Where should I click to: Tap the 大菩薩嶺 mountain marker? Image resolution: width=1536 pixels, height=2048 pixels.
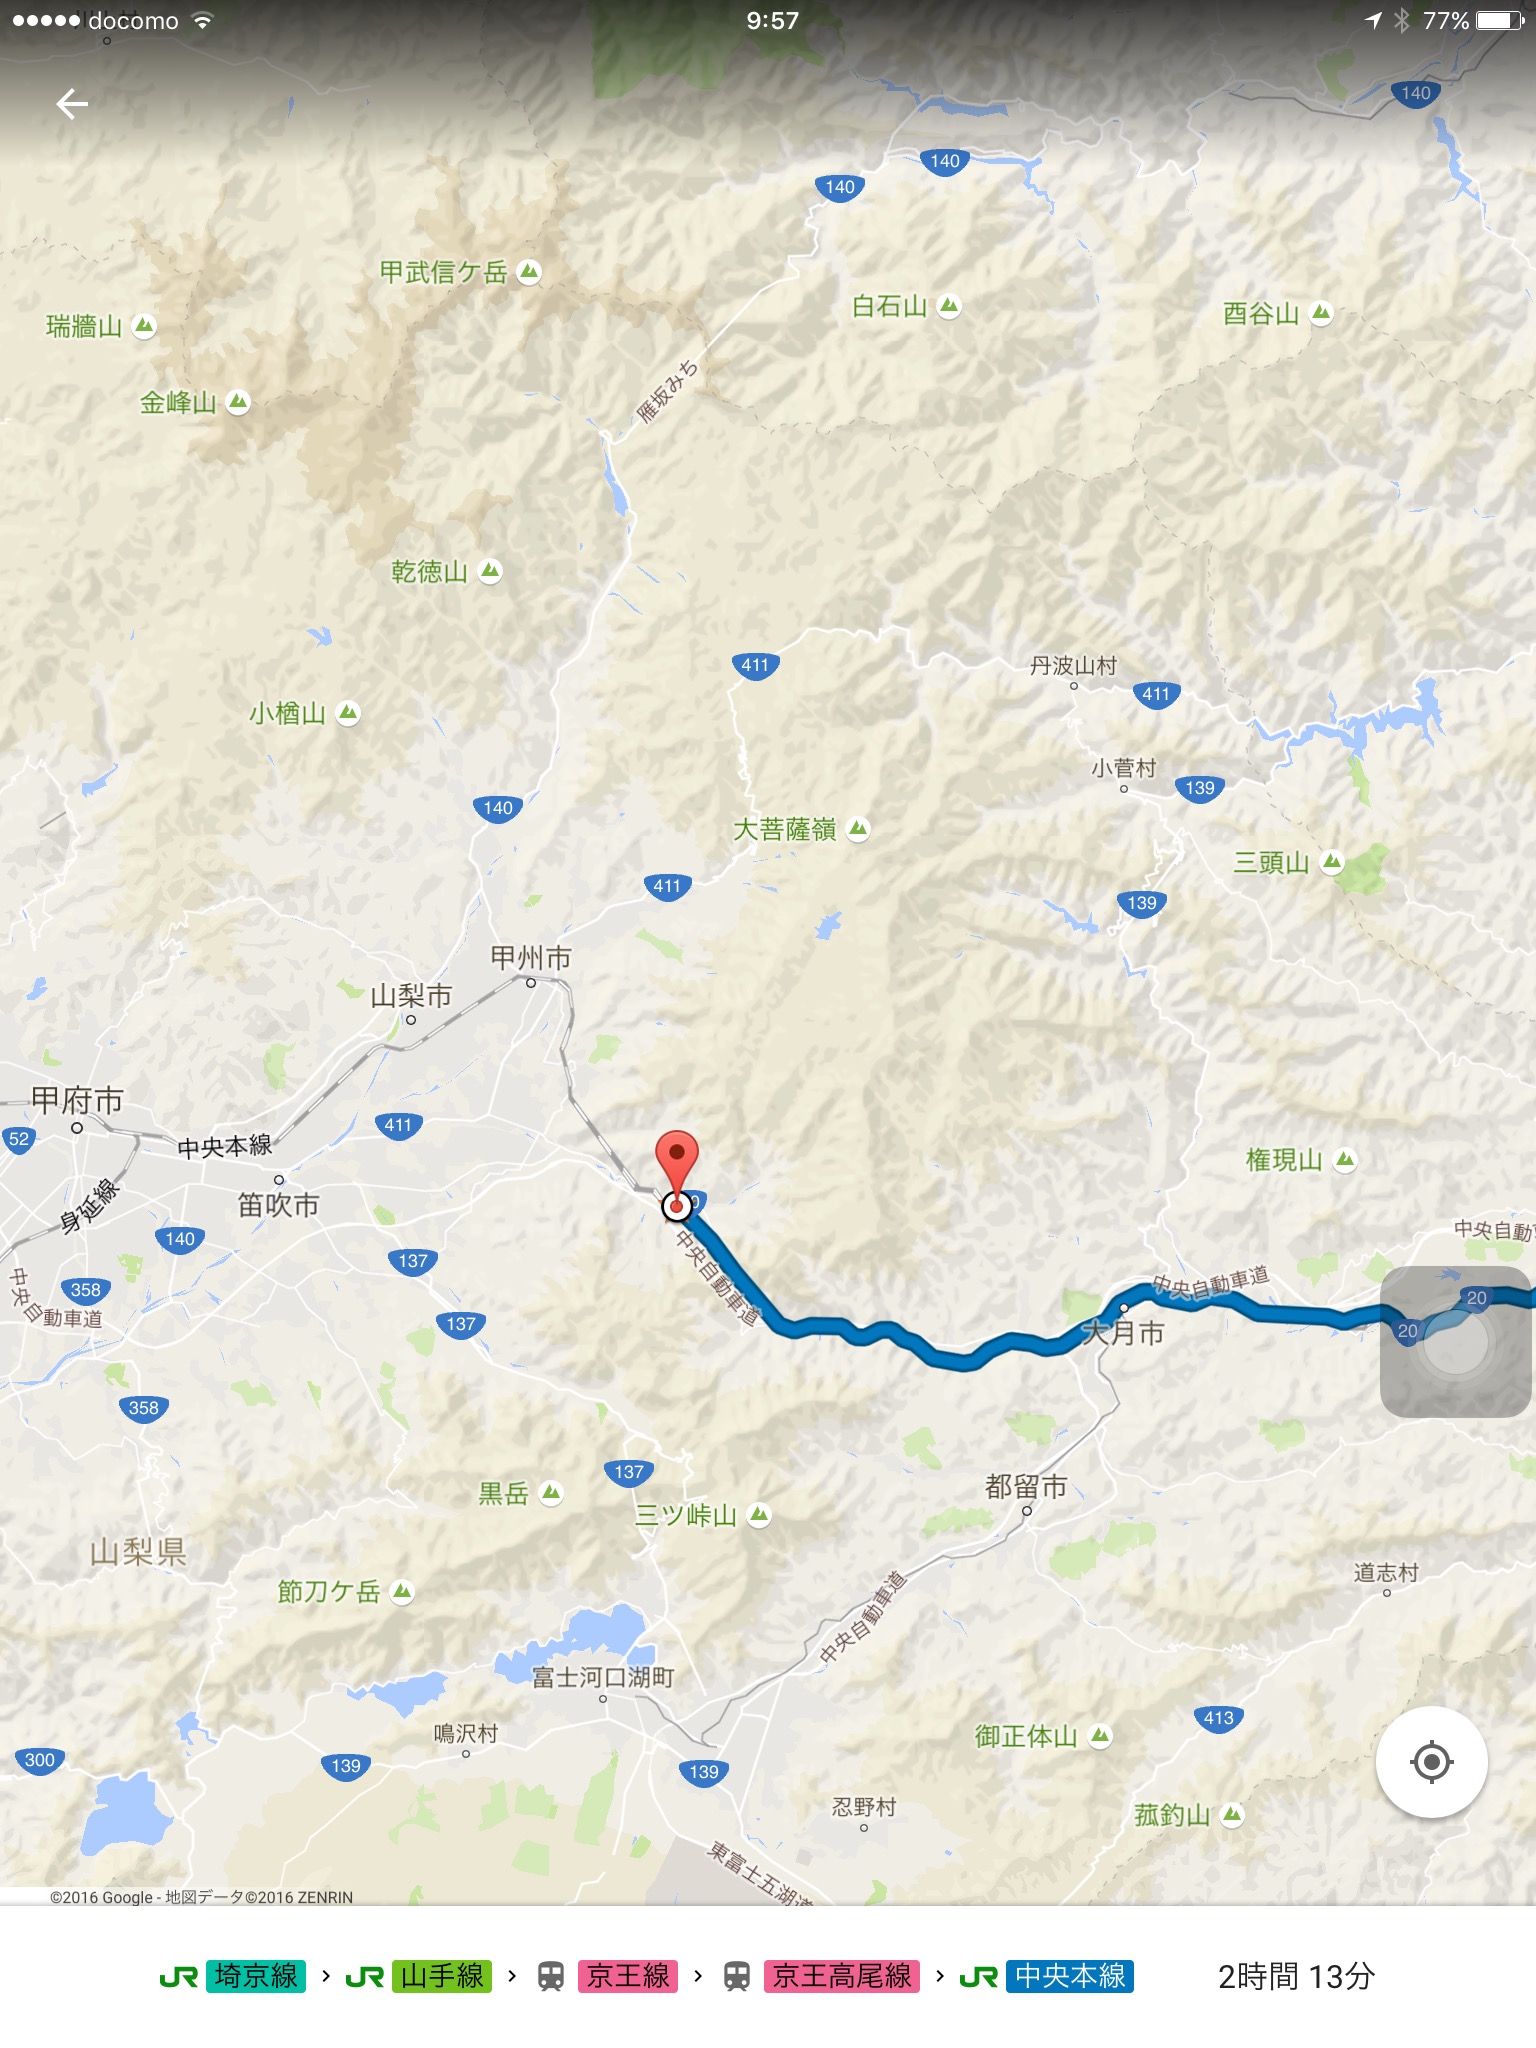858,829
